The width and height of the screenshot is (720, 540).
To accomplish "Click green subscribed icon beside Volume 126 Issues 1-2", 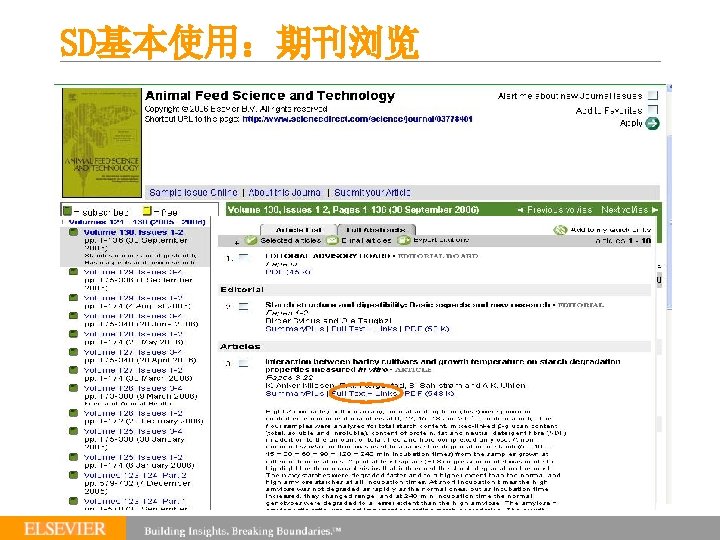I will [x=73, y=413].
